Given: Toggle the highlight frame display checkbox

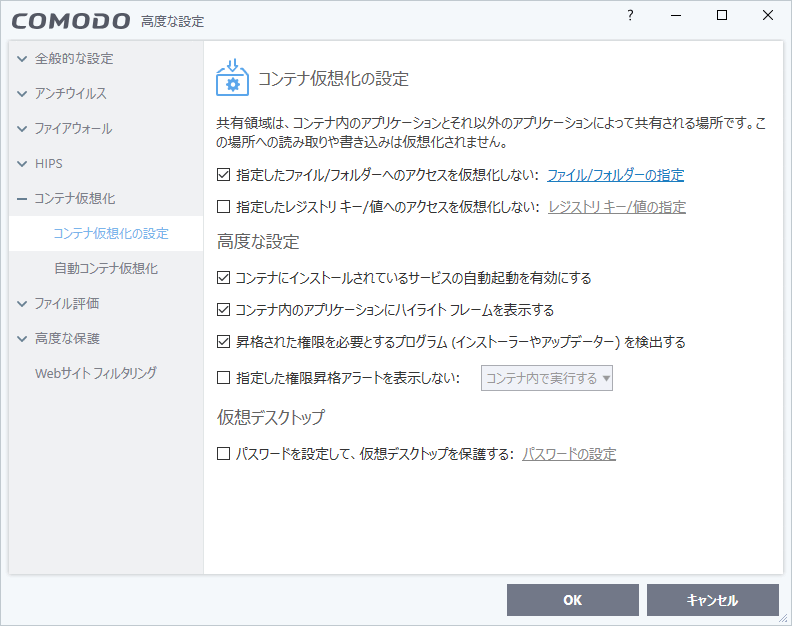Looking at the screenshot, I should point(224,310).
